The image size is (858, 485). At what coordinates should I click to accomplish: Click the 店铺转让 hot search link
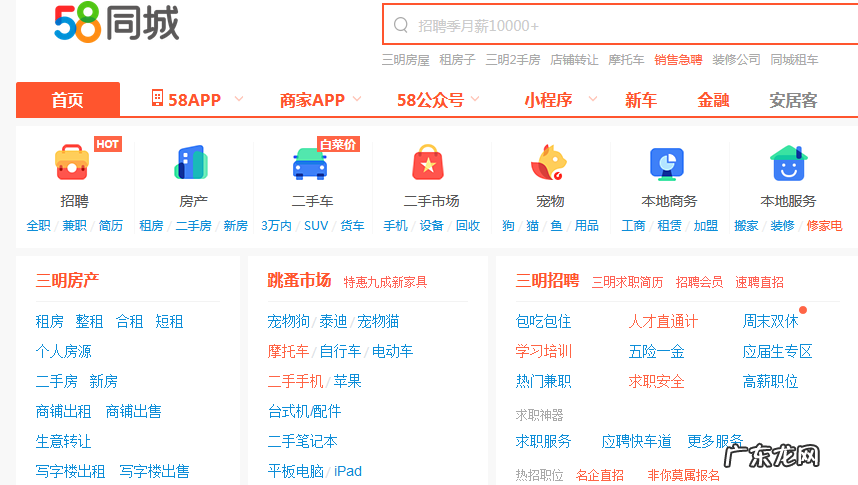[x=574, y=60]
